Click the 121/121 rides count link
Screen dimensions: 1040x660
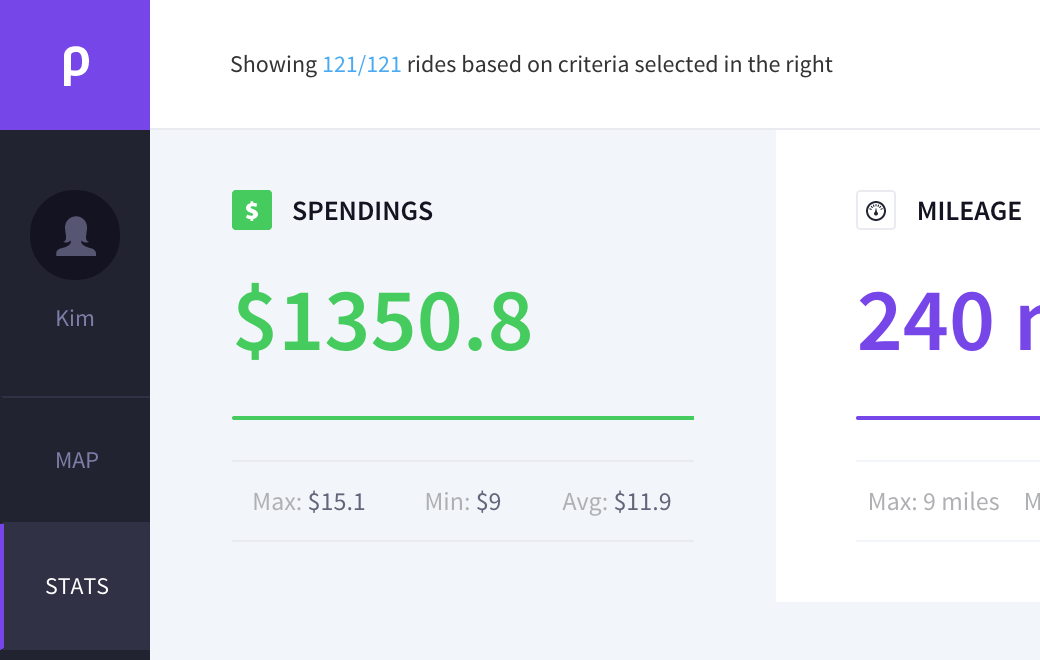(362, 64)
